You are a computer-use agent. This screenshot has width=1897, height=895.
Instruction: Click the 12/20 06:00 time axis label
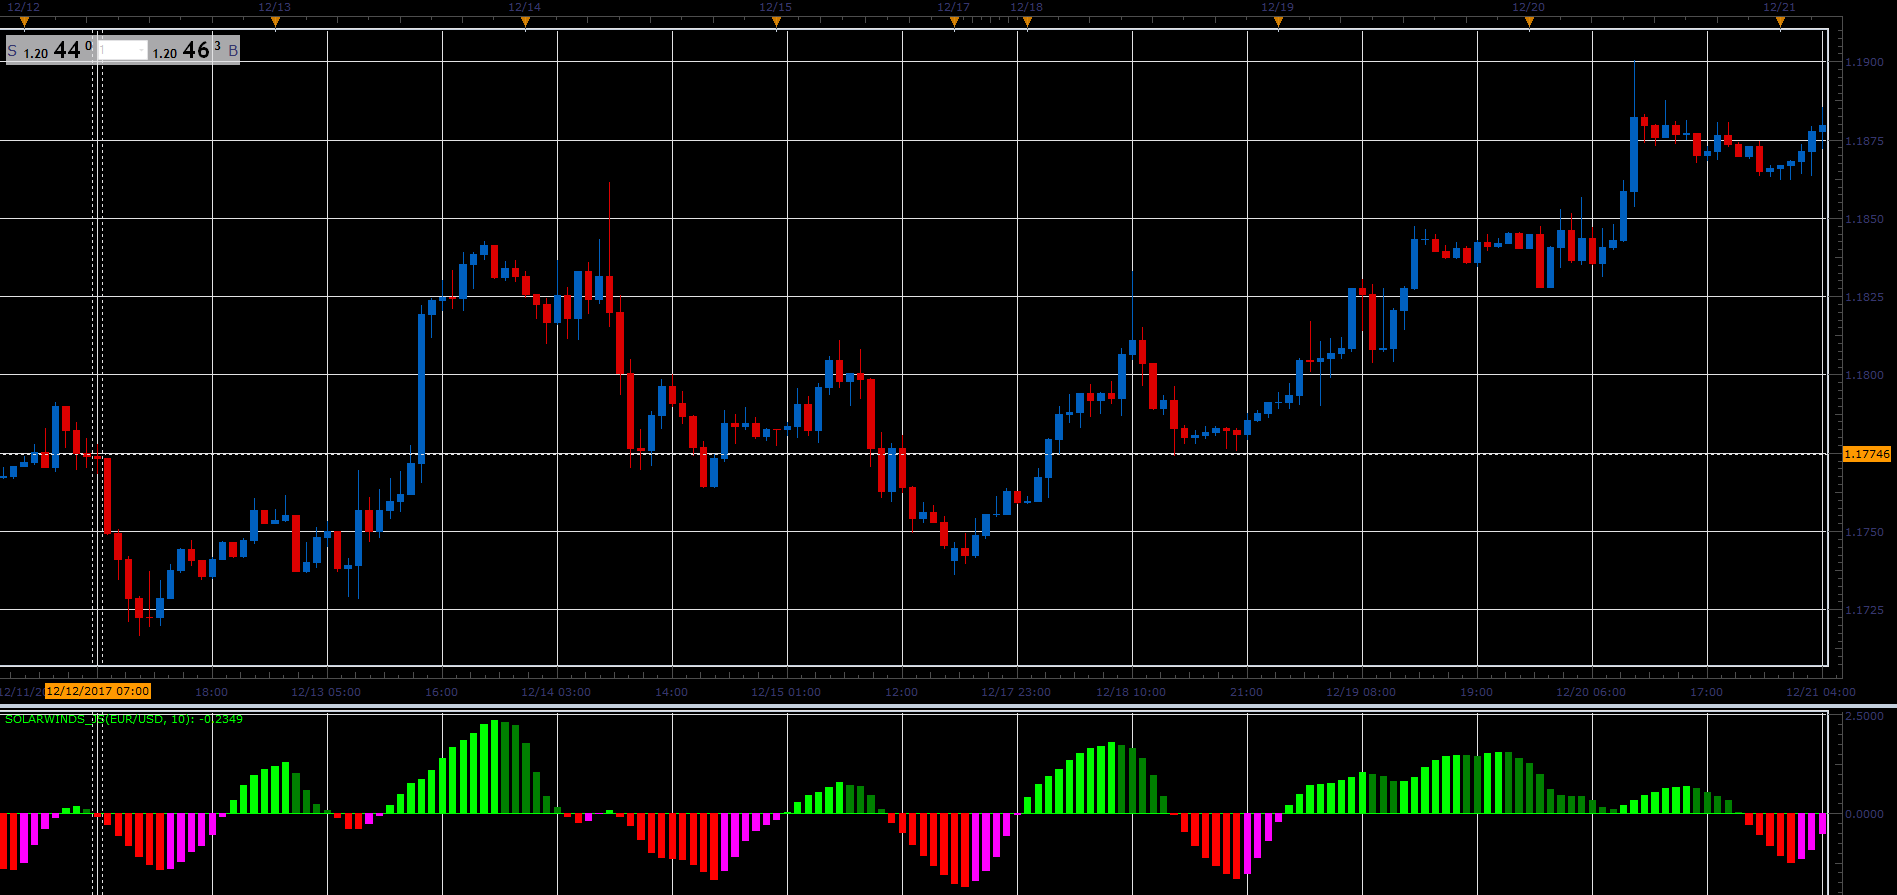point(1591,692)
